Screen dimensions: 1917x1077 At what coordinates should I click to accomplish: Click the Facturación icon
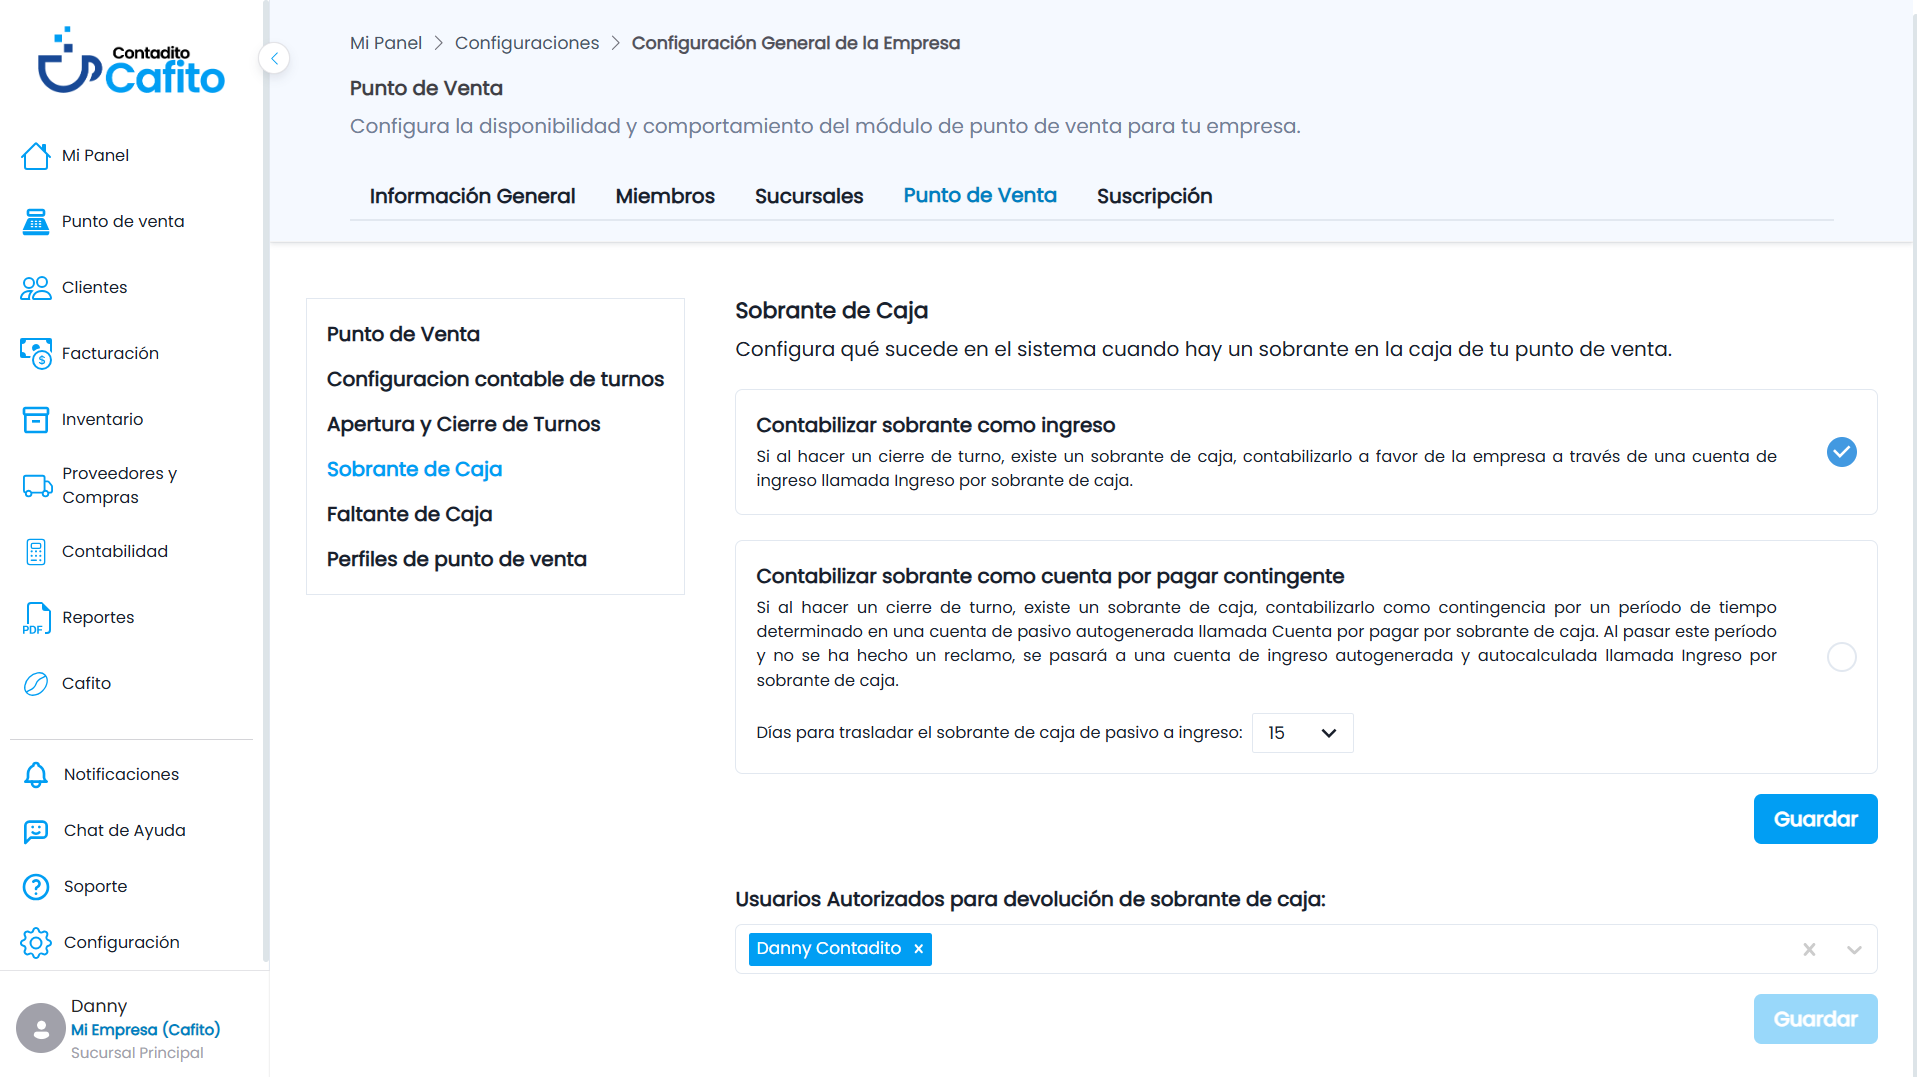coord(36,353)
